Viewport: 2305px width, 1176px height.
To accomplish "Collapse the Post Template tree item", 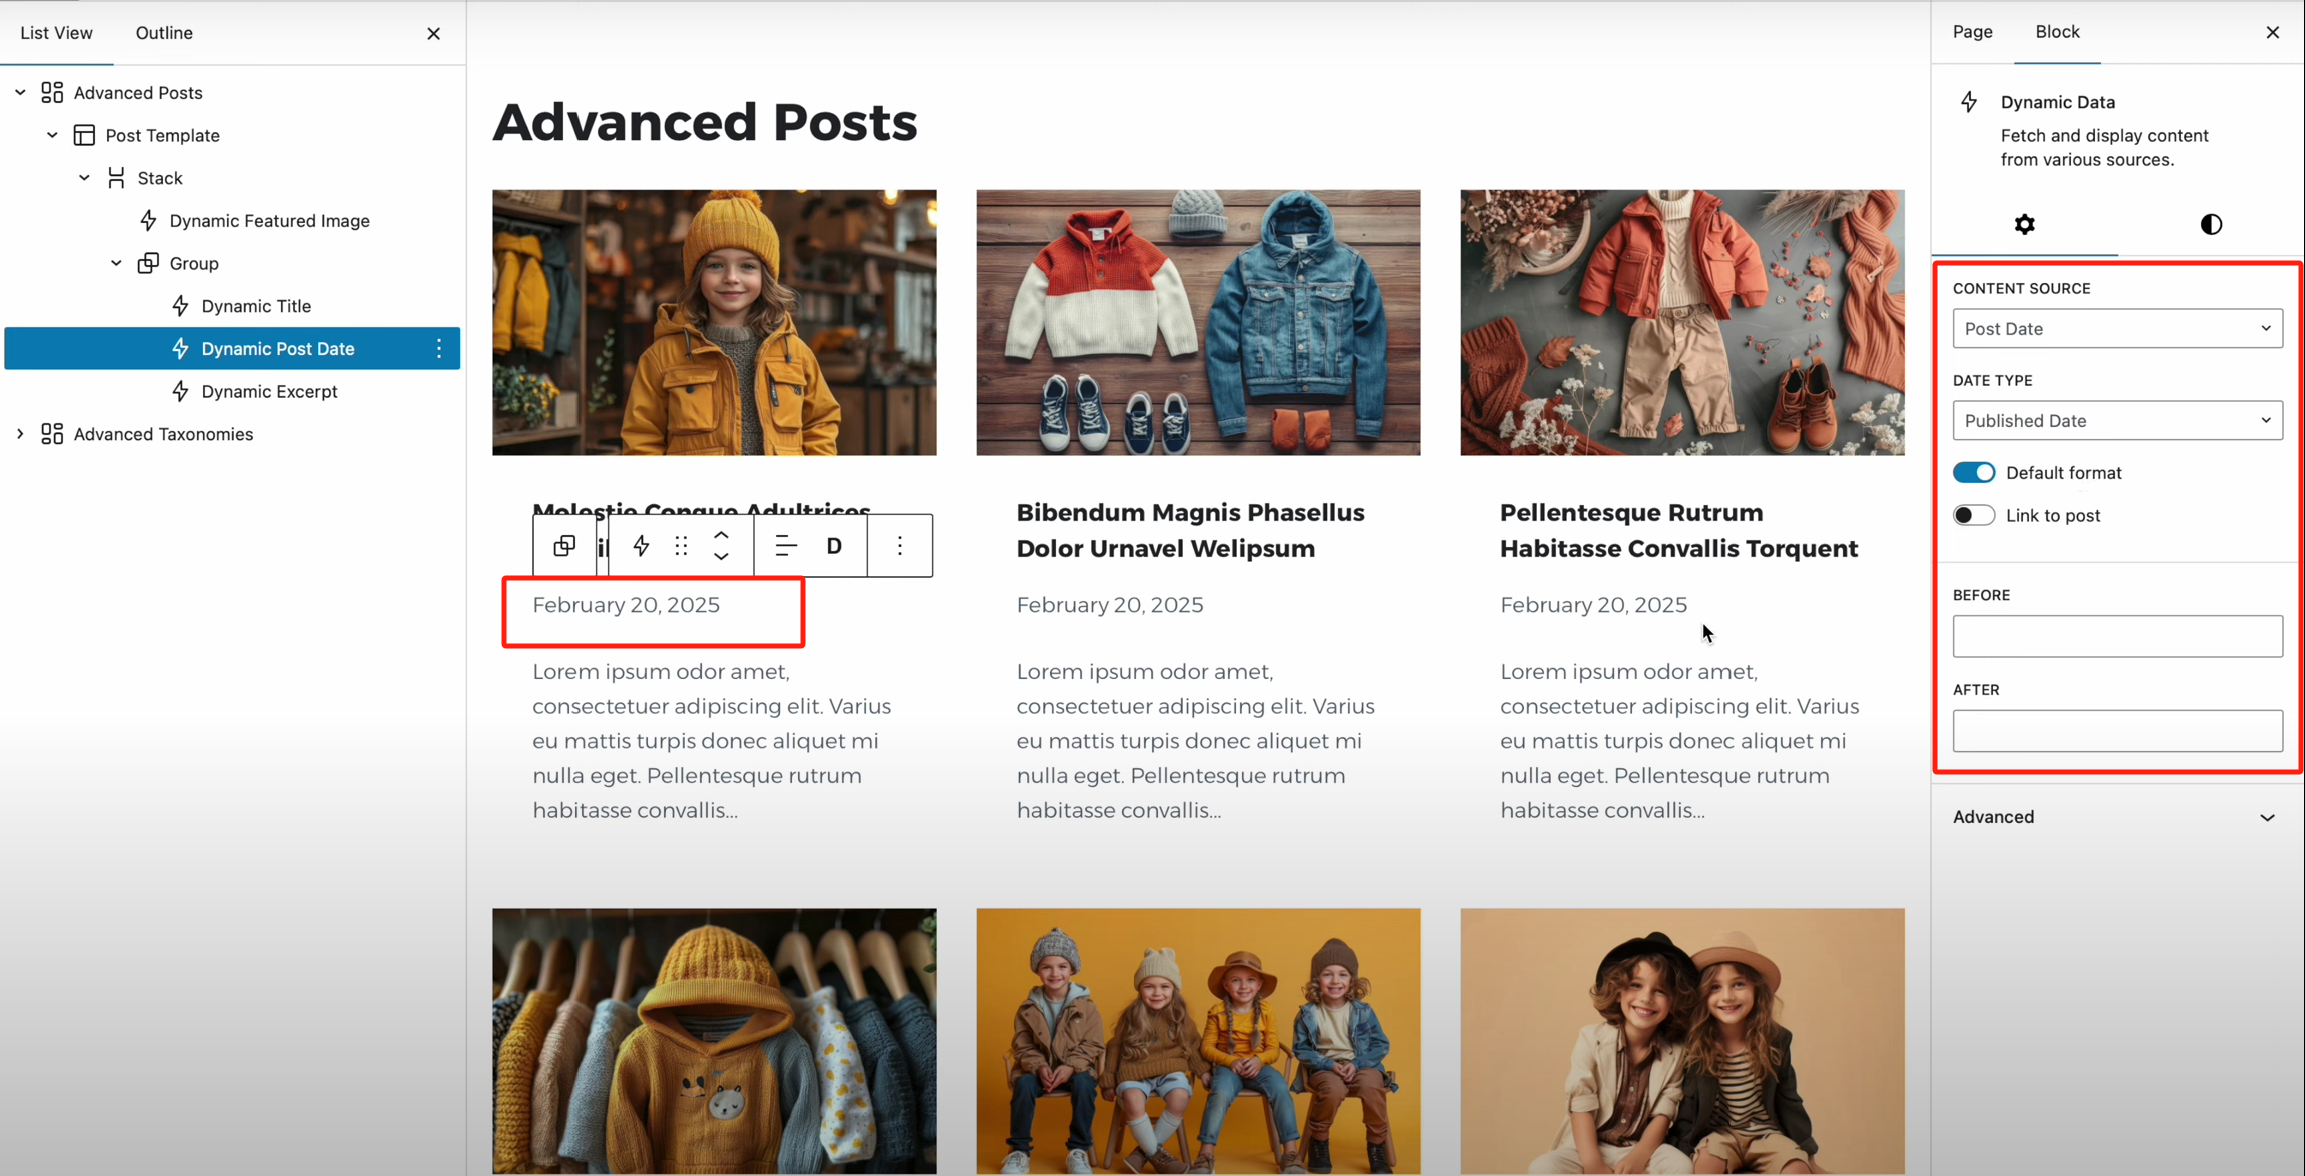I will click(x=52, y=135).
